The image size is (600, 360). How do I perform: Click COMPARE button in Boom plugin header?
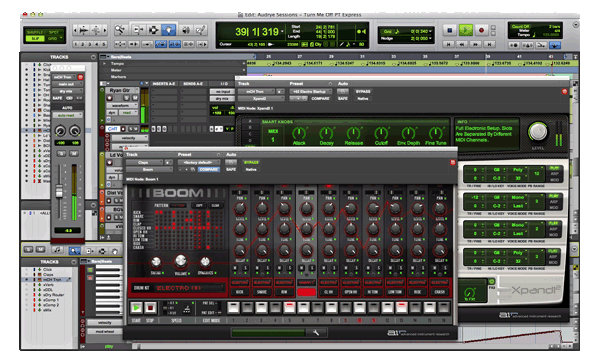[209, 169]
